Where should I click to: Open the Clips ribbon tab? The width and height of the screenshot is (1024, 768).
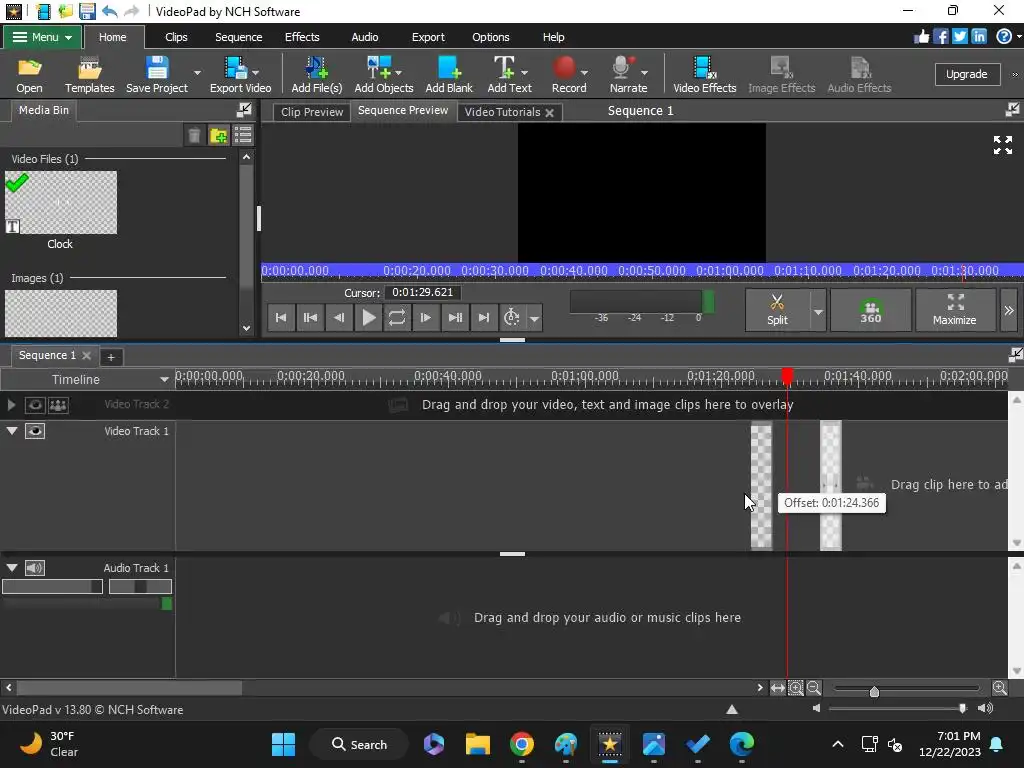pyautogui.click(x=176, y=37)
